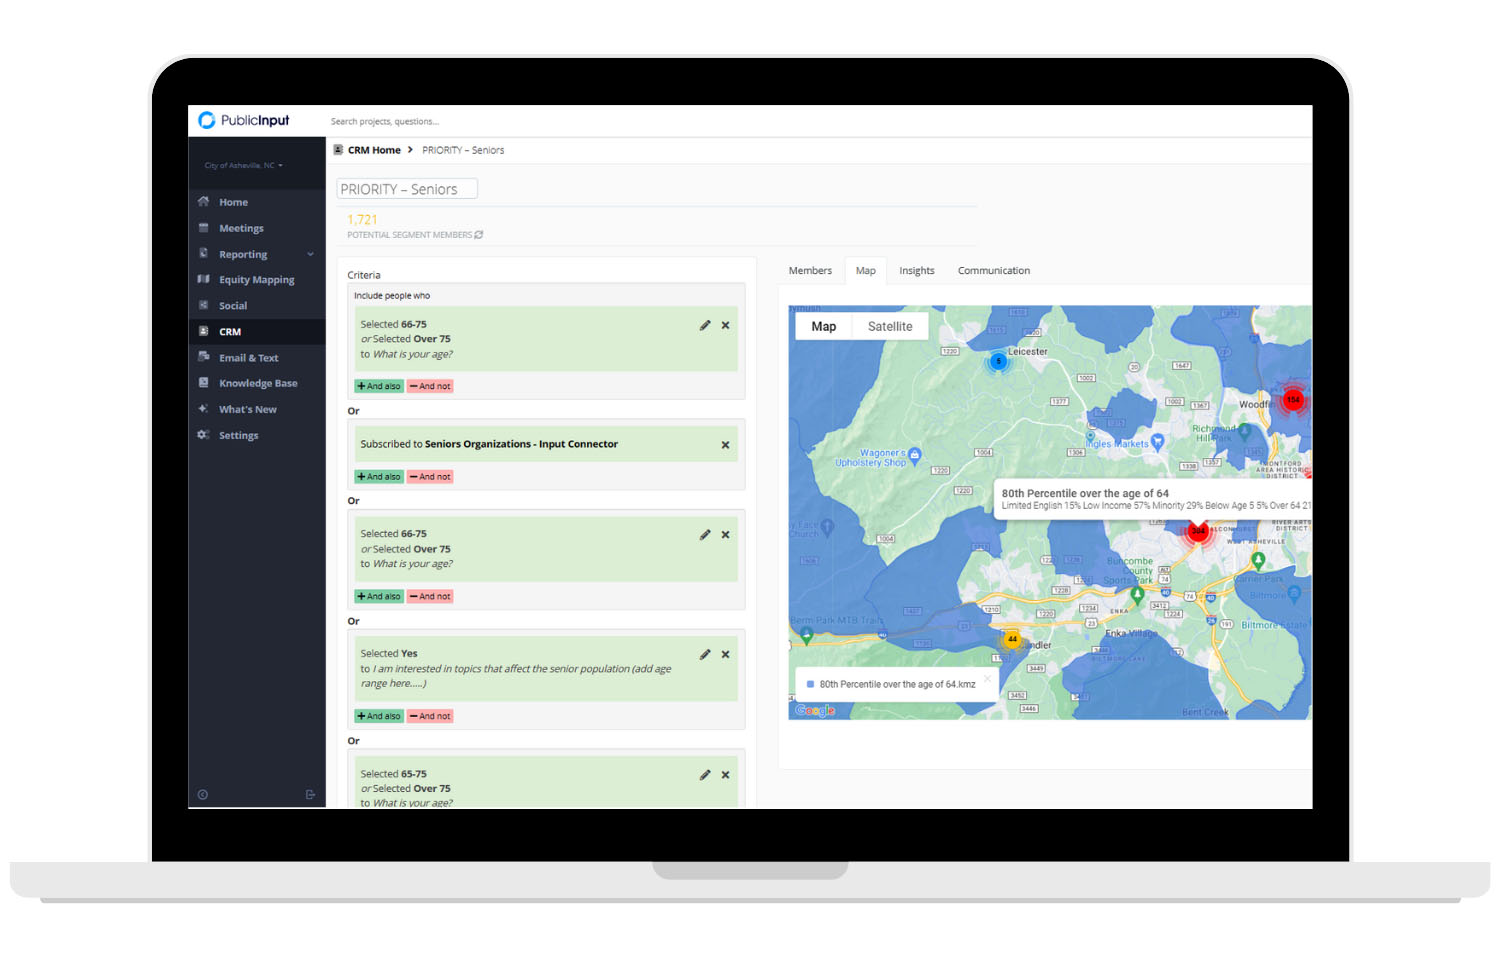
Task: Click the blue legend swatch for 80th Percentile
Action: pos(810,685)
